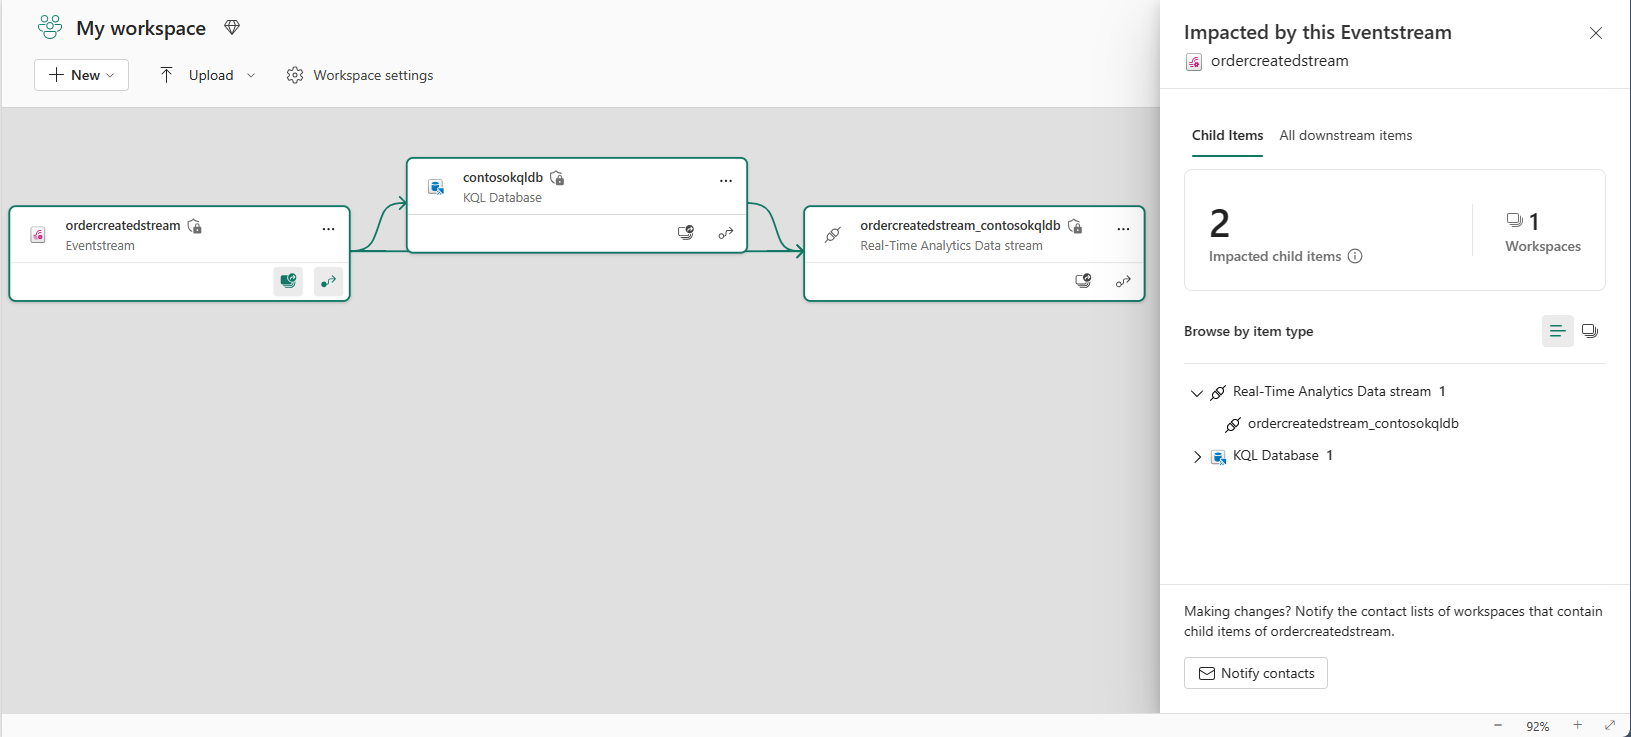Open the Upload dropdown menu
This screenshot has height=737, width=1631.
207,75
